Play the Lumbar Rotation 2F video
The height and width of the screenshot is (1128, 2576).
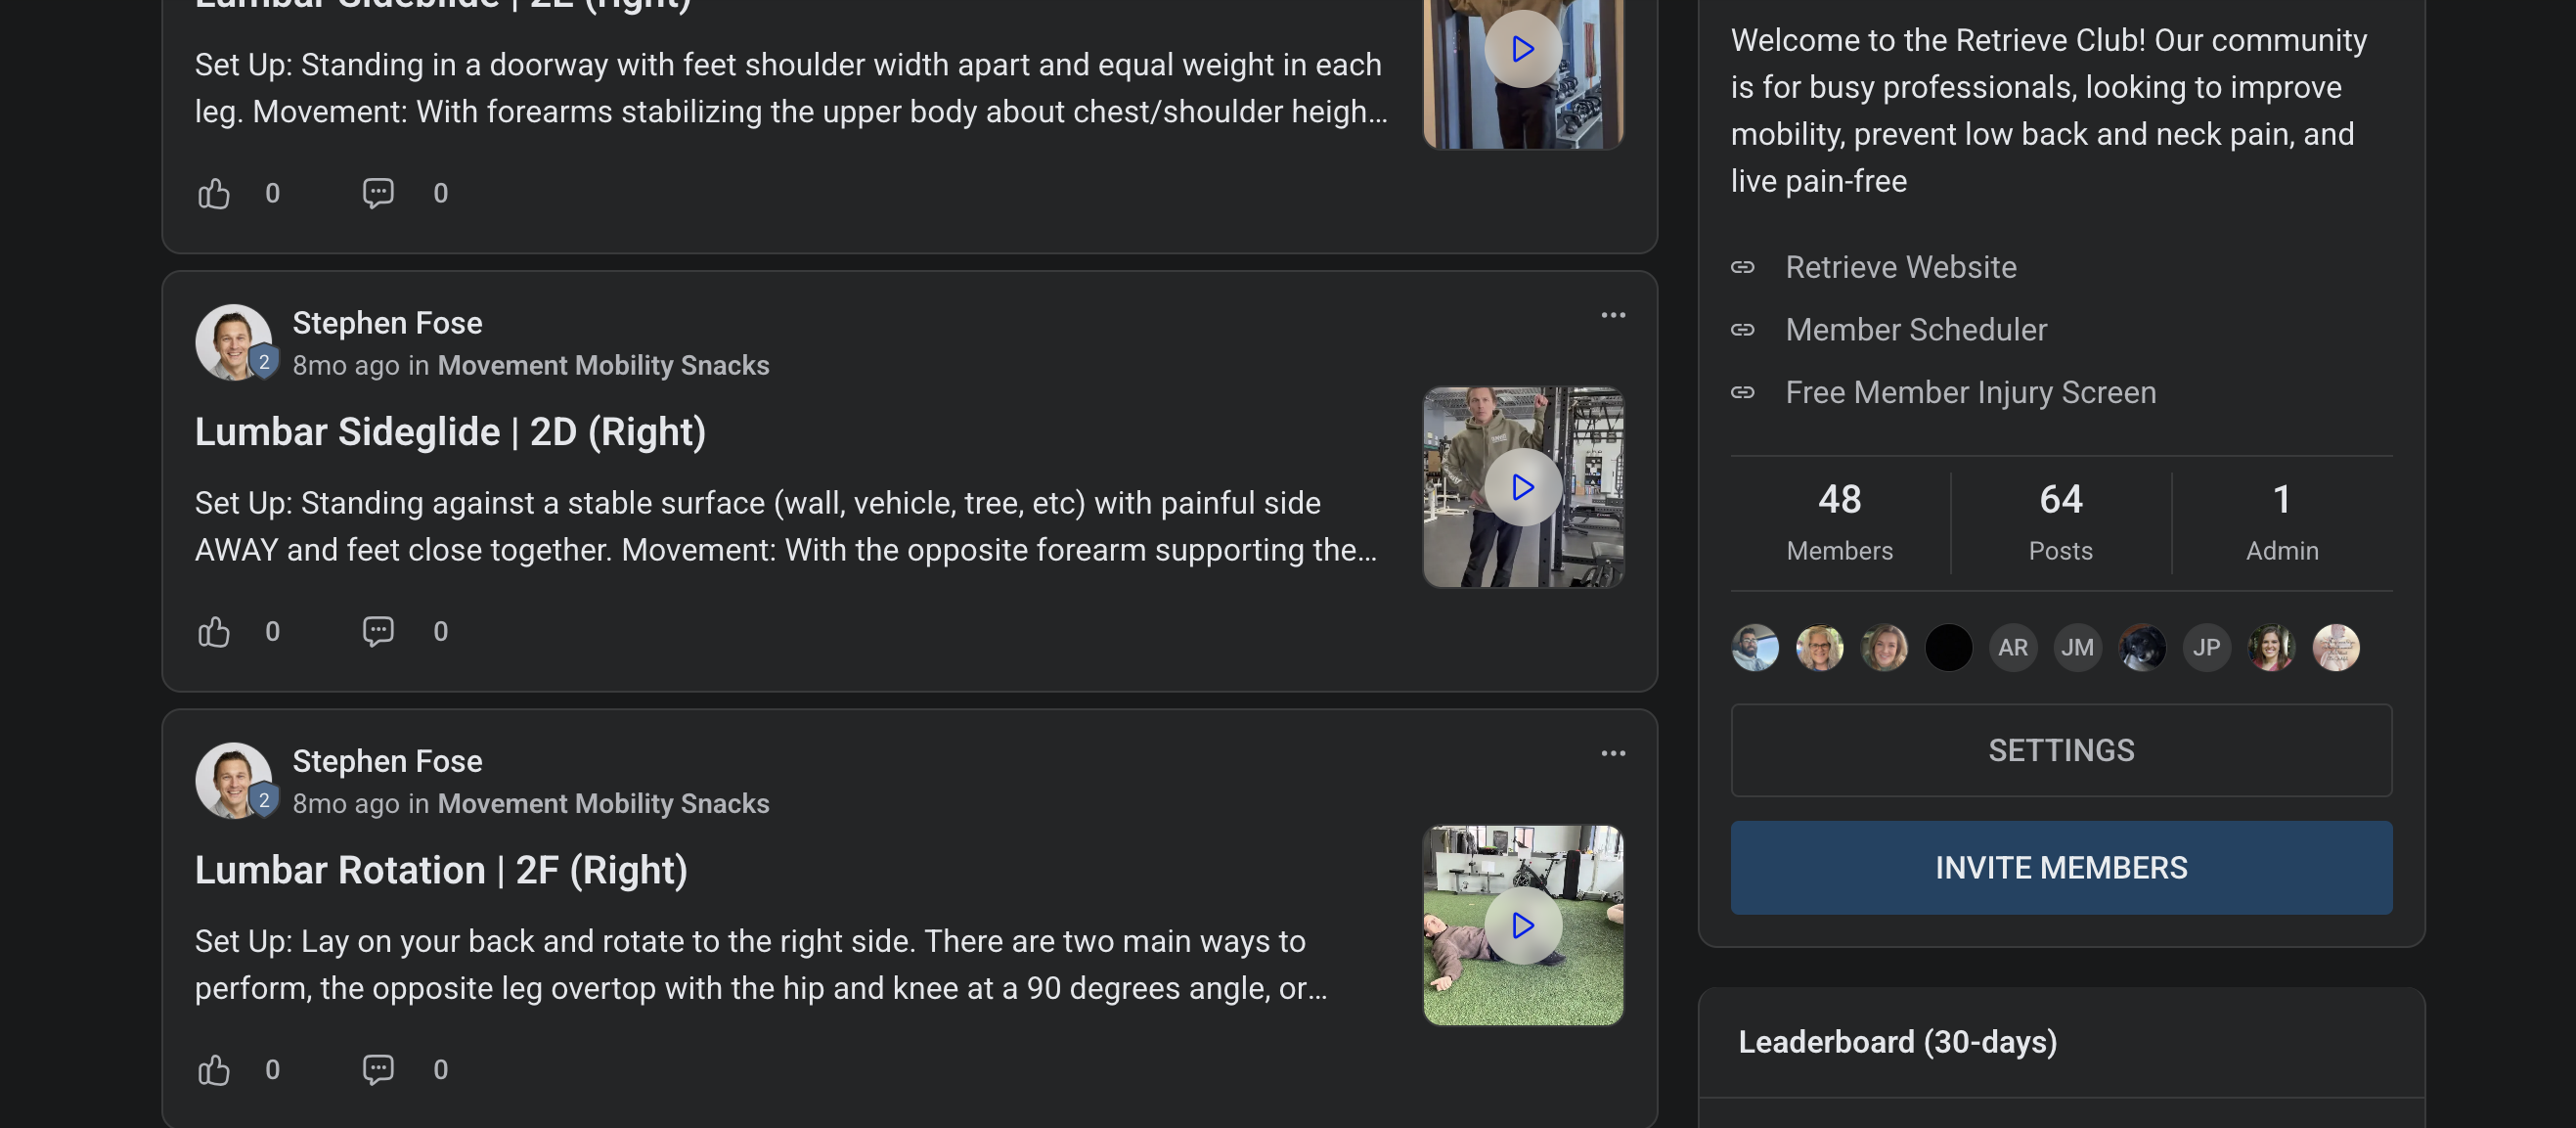coord(1522,926)
